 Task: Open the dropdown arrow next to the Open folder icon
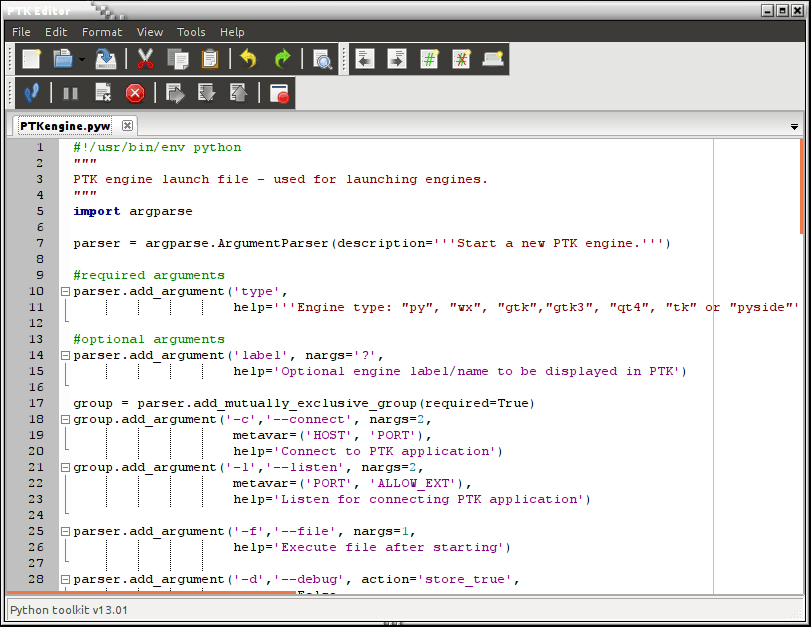(82, 60)
